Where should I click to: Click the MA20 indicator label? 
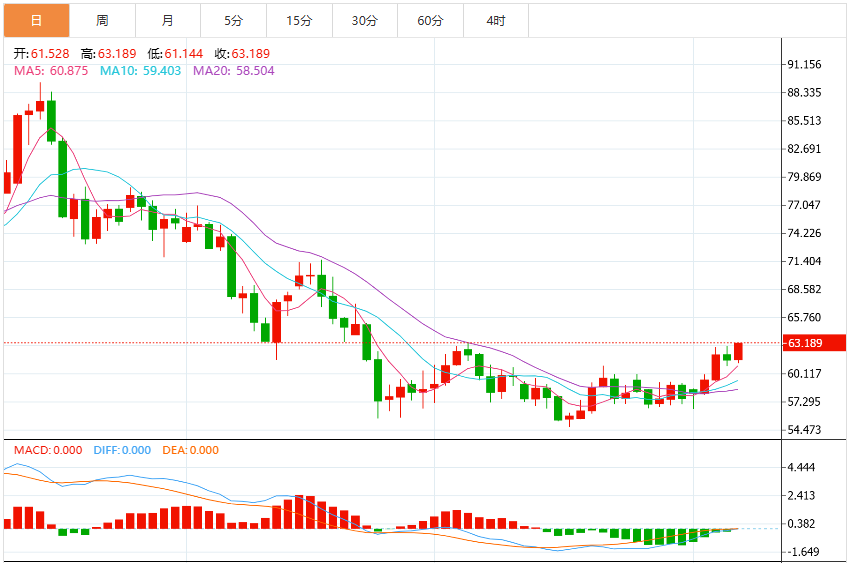coord(234,71)
